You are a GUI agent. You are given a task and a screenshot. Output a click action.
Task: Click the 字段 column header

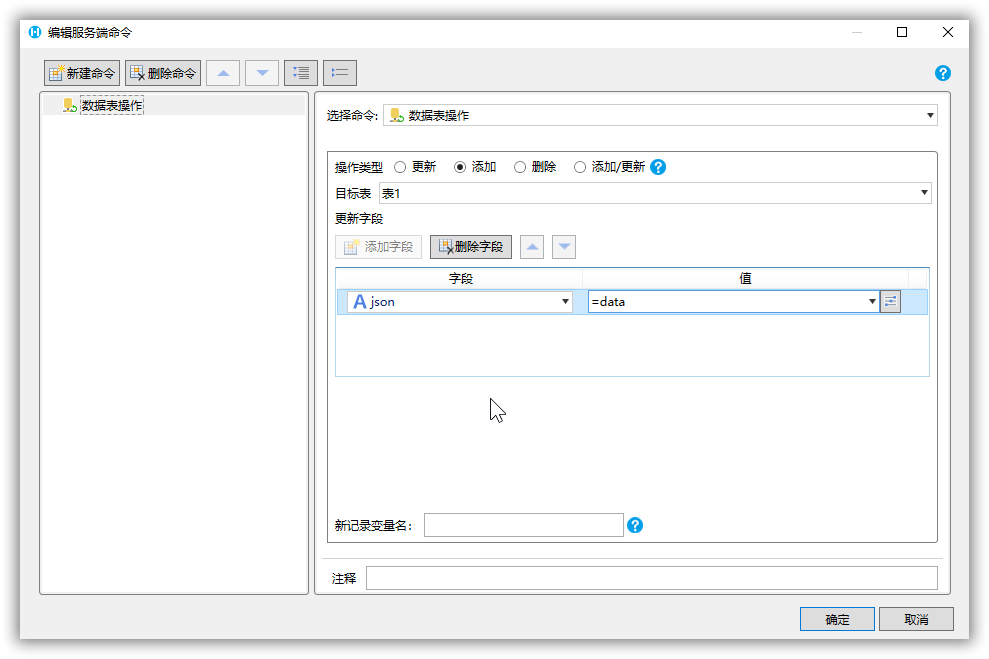click(x=460, y=278)
